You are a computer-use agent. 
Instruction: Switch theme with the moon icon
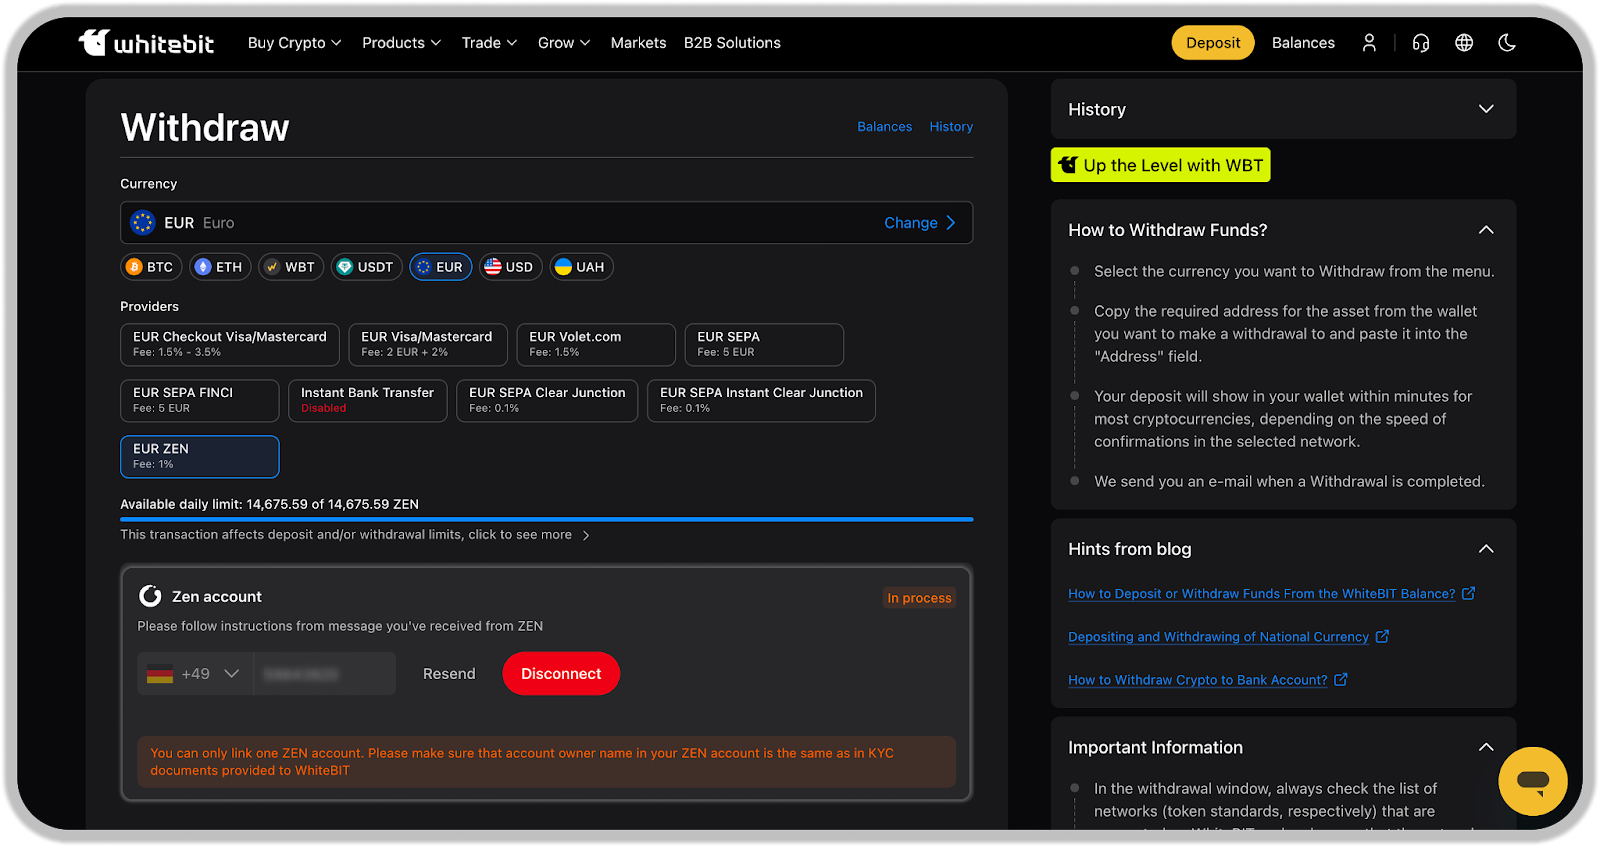[x=1507, y=43]
